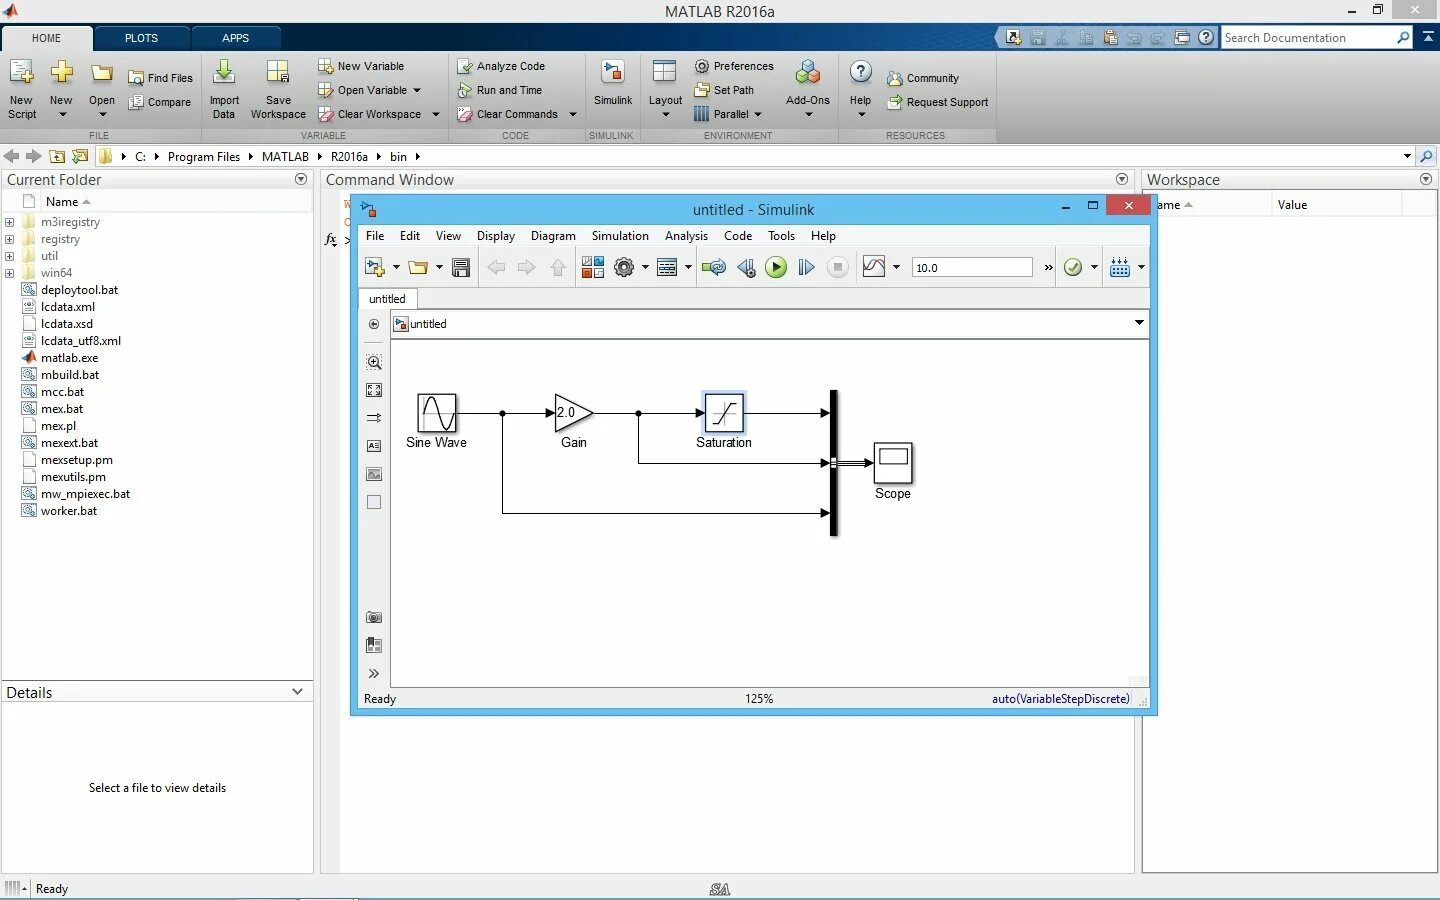Viewport: 1440px width, 900px height.
Task: Click the Compare icon
Action: point(136,102)
